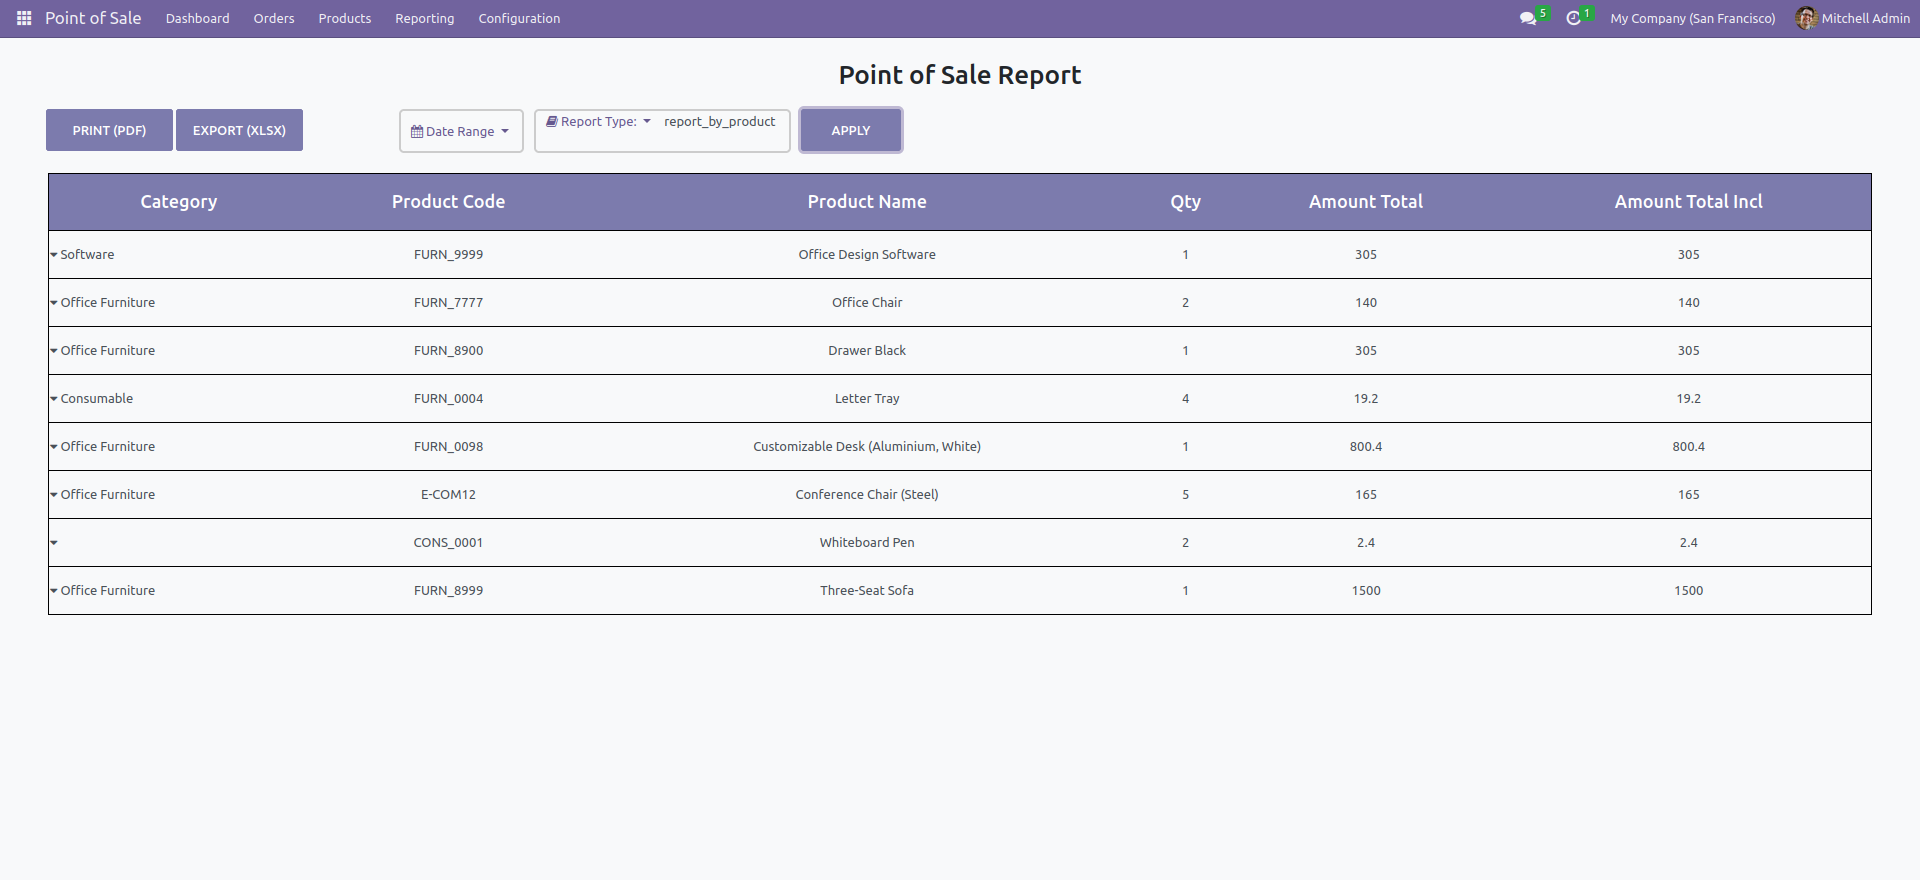
Task: Open the activities clock icon
Action: (x=1573, y=19)
